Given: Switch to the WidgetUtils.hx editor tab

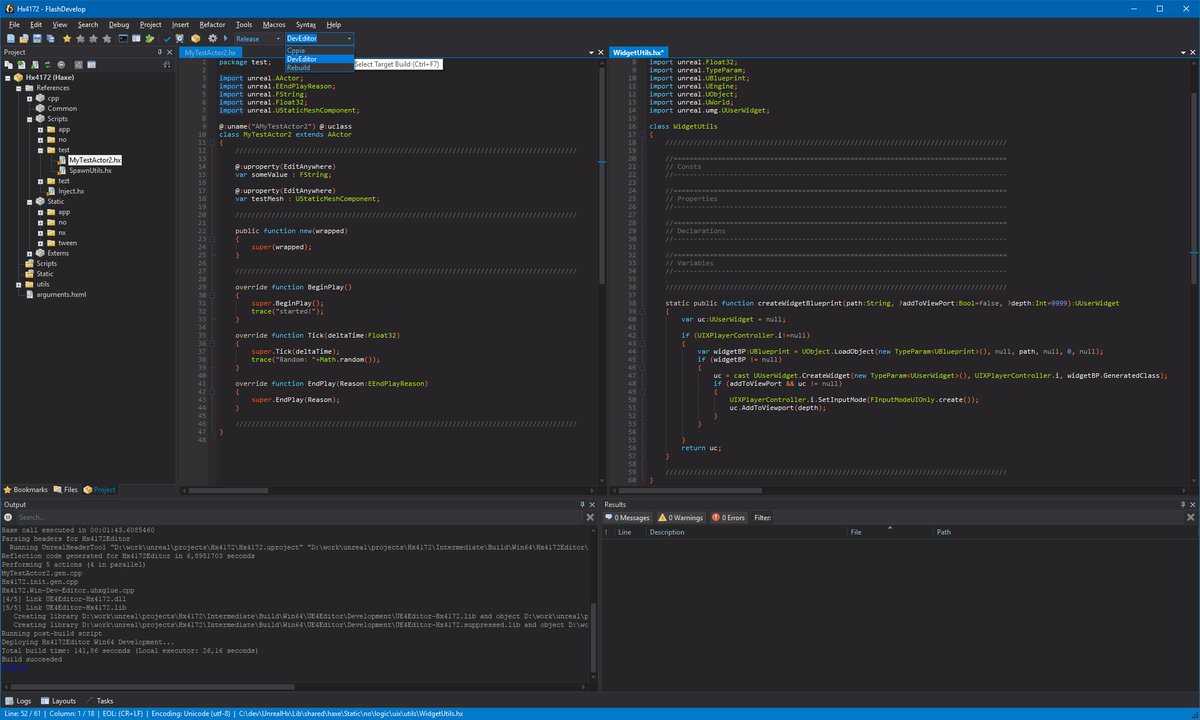Looking at the screenshot, I should coord(639,52).
